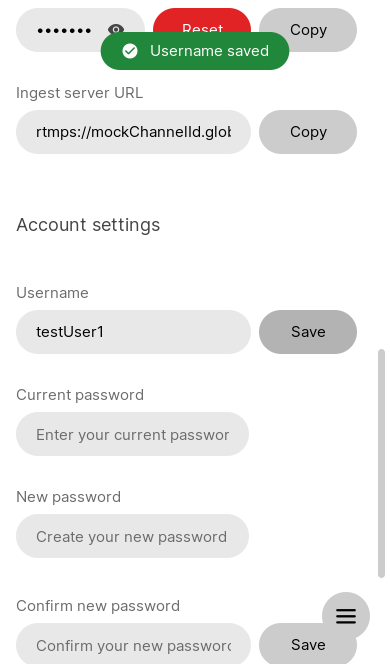
Task: Open the hamburger menu button
Action: pyautogui.click(x=346, y=616)
